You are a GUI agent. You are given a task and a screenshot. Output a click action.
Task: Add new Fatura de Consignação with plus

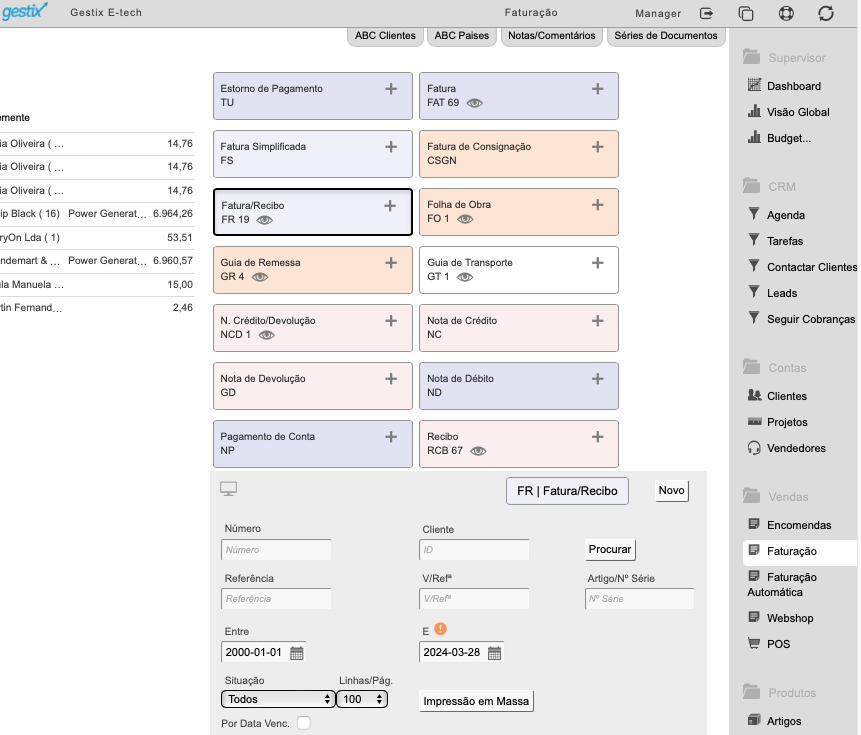[x=598, y=147]
